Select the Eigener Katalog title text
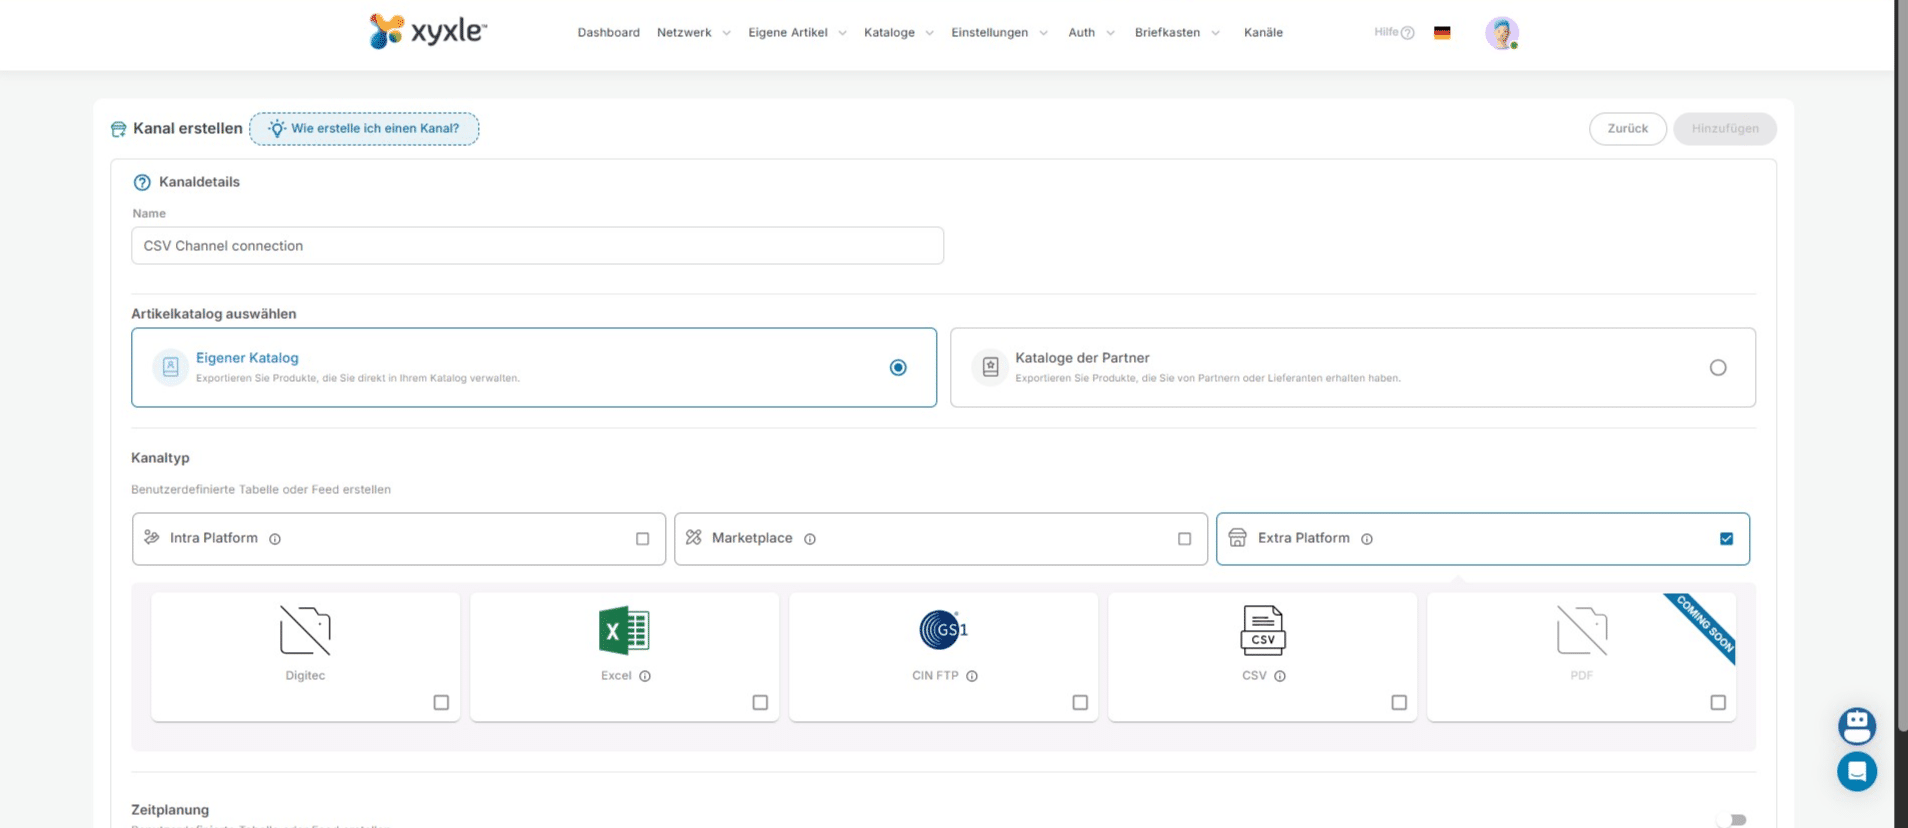The width and height of the screenshot is (1908, 828). click(247, 358)
